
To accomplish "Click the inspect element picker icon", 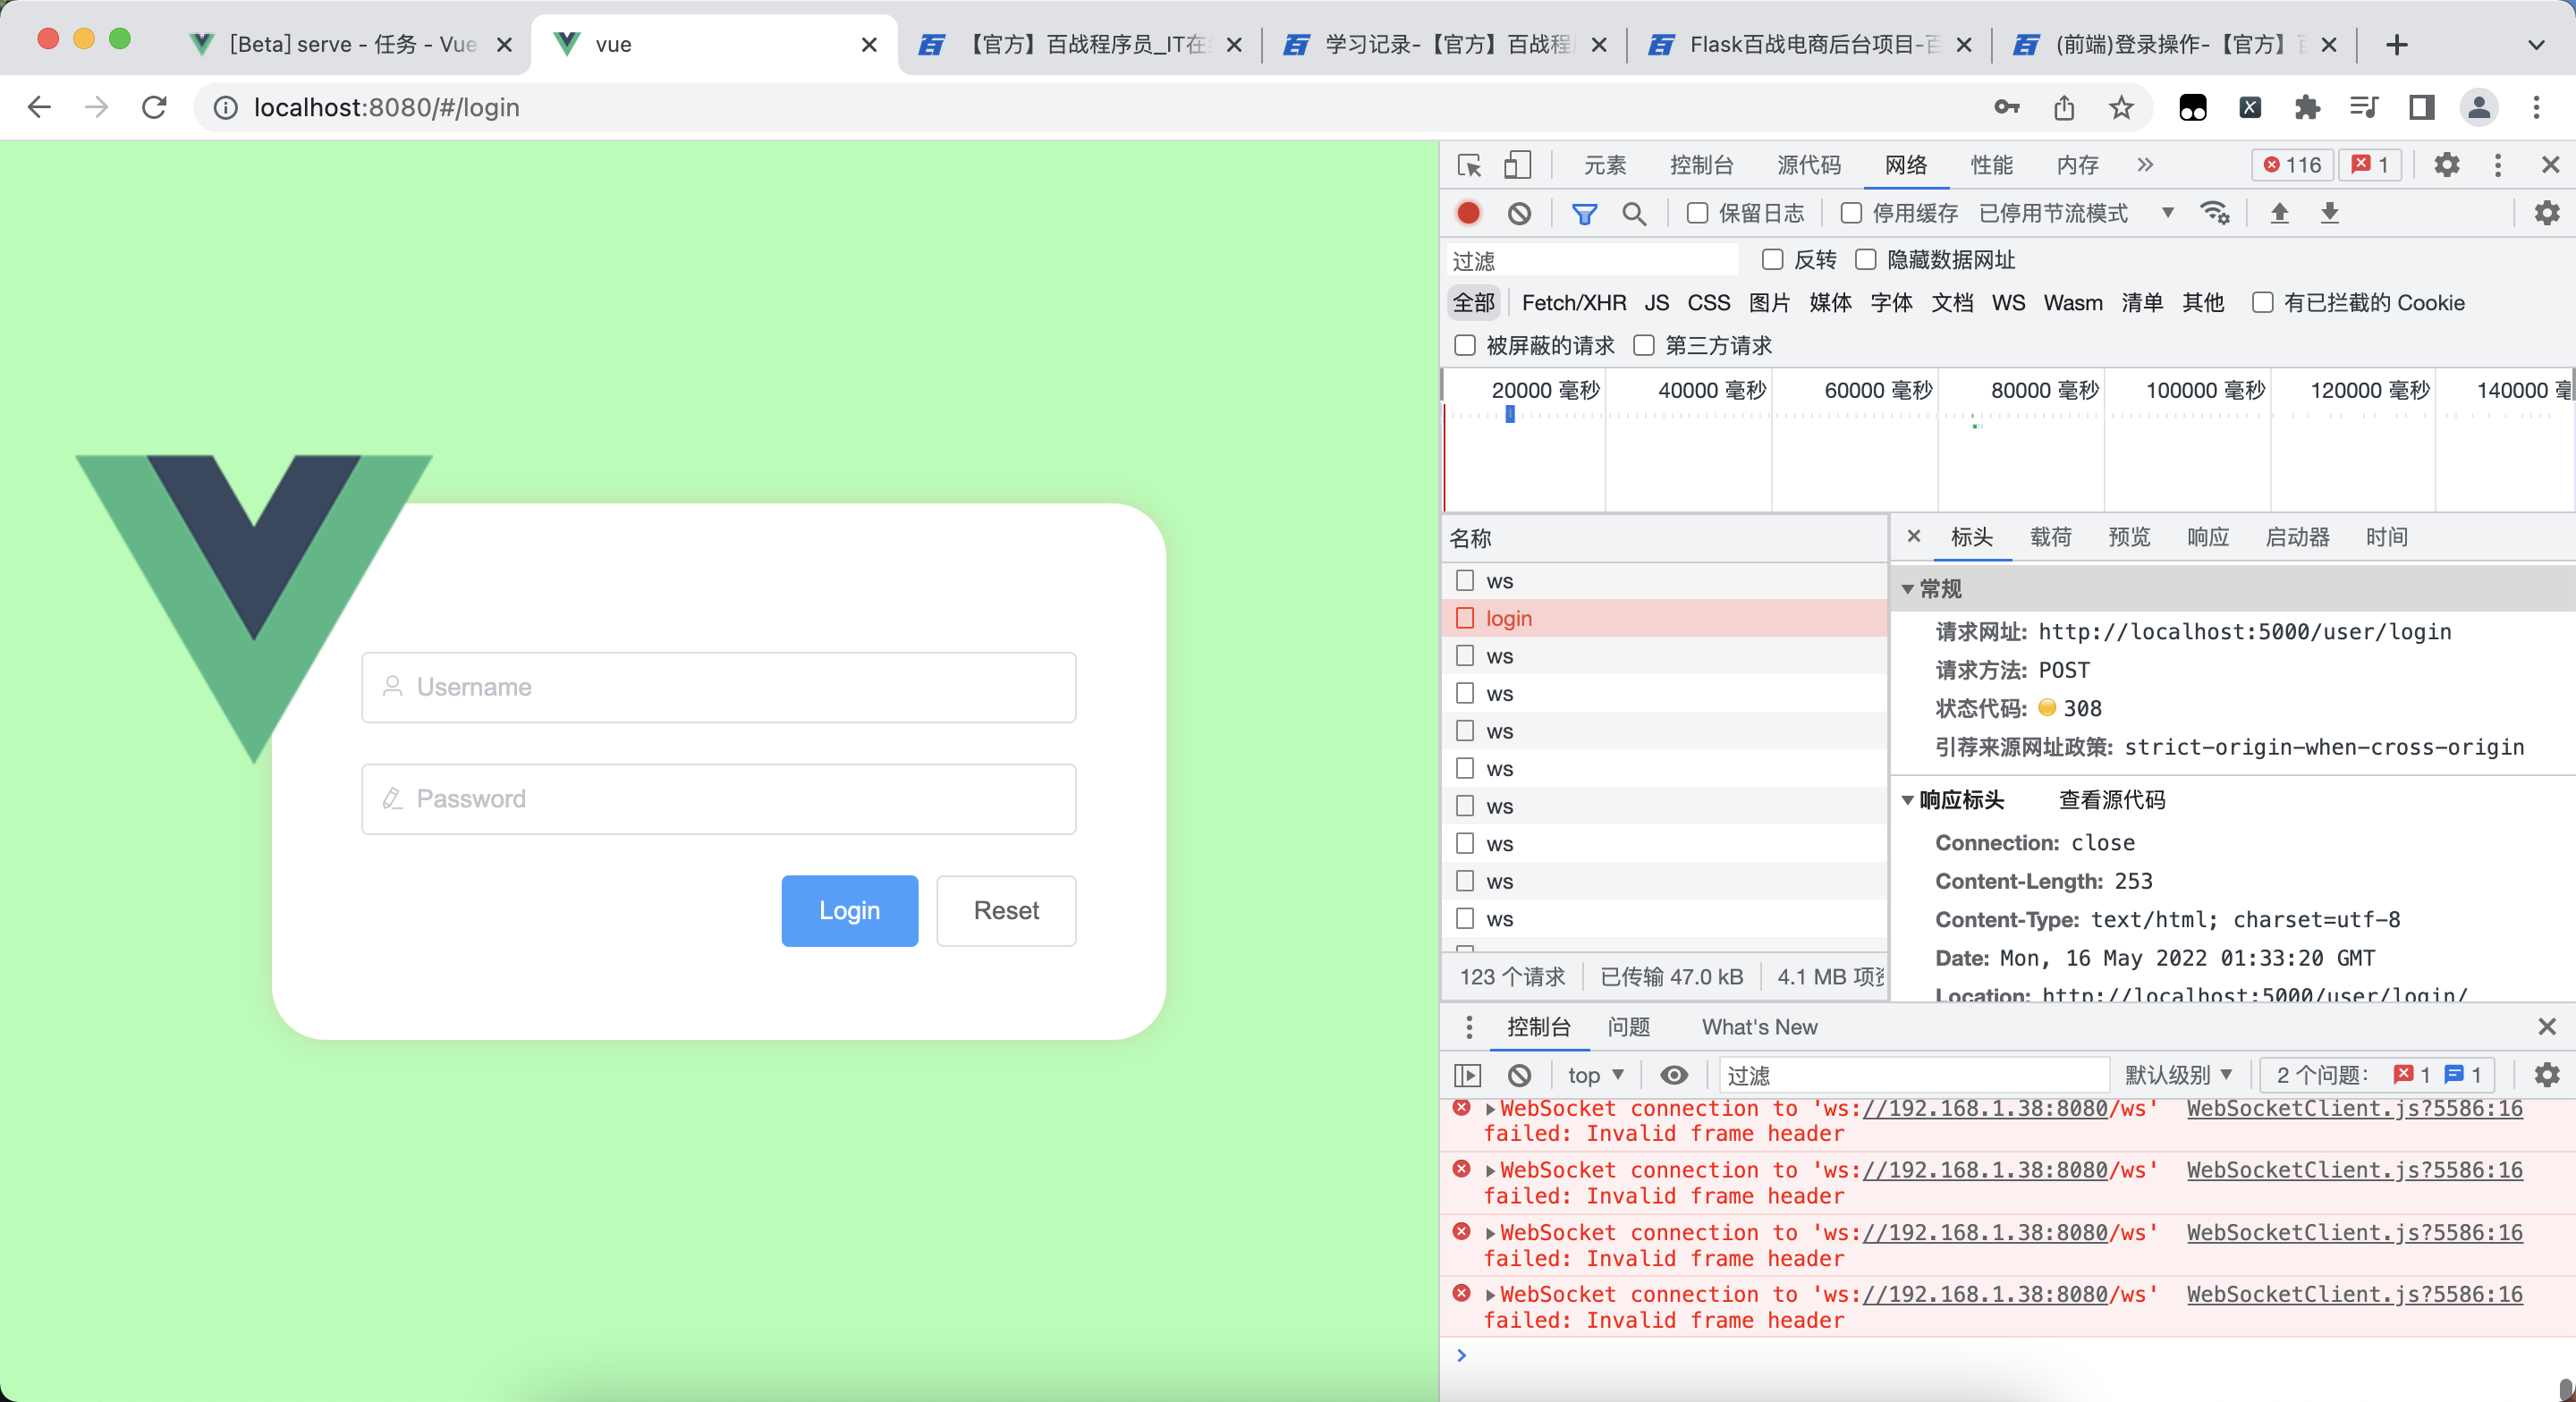I will click(1469, 165).
